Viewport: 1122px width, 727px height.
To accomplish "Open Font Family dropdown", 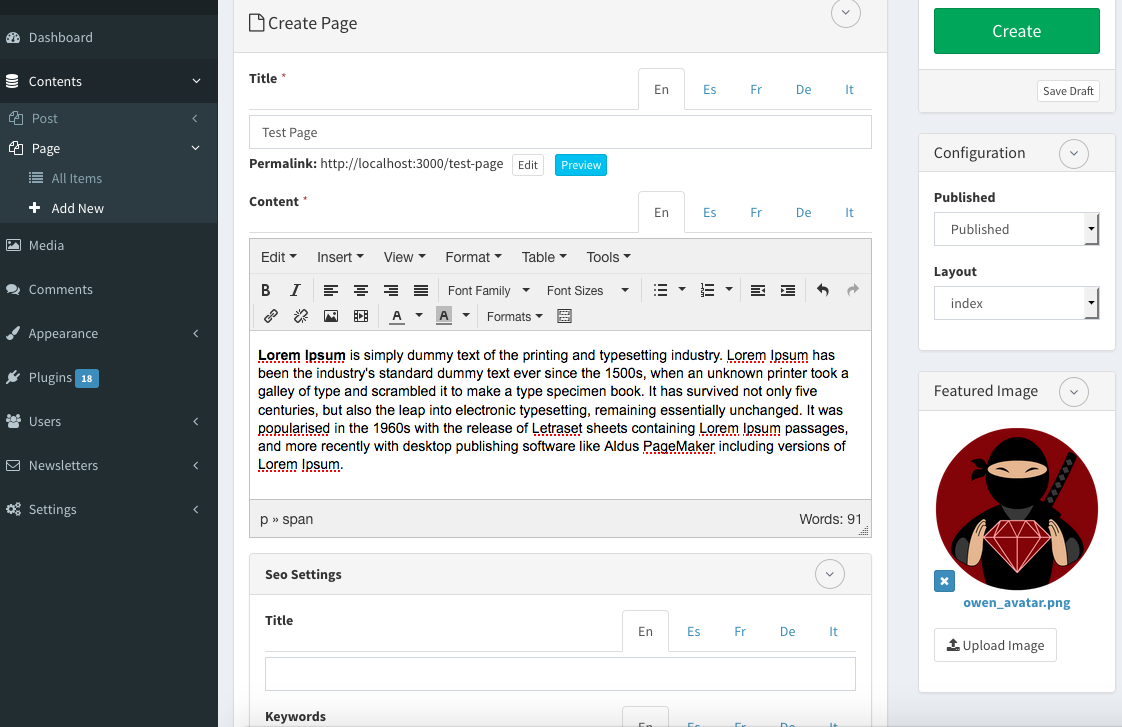I will click(489, 291).
